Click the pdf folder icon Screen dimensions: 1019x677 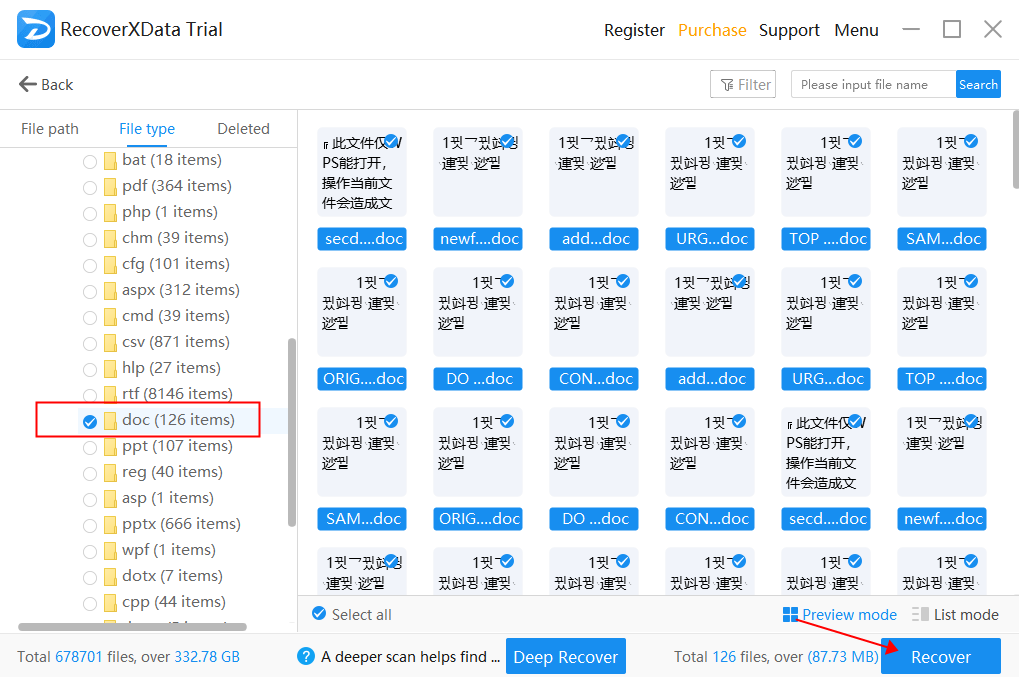pos(110,186)
